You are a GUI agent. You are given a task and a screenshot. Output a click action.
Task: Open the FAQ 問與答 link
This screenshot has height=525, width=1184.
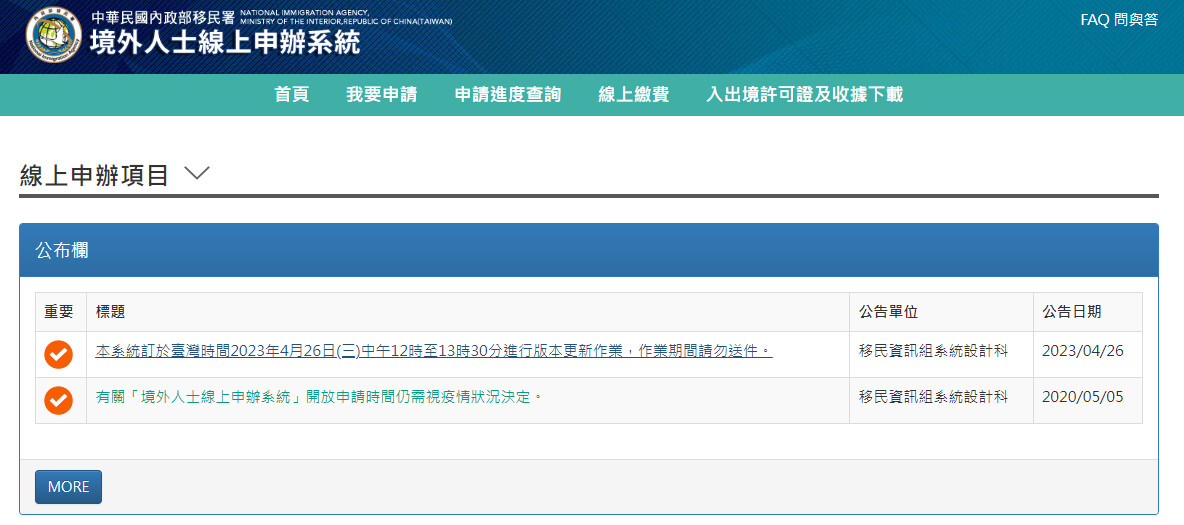pyautogui.click(x=1119, y=20)
